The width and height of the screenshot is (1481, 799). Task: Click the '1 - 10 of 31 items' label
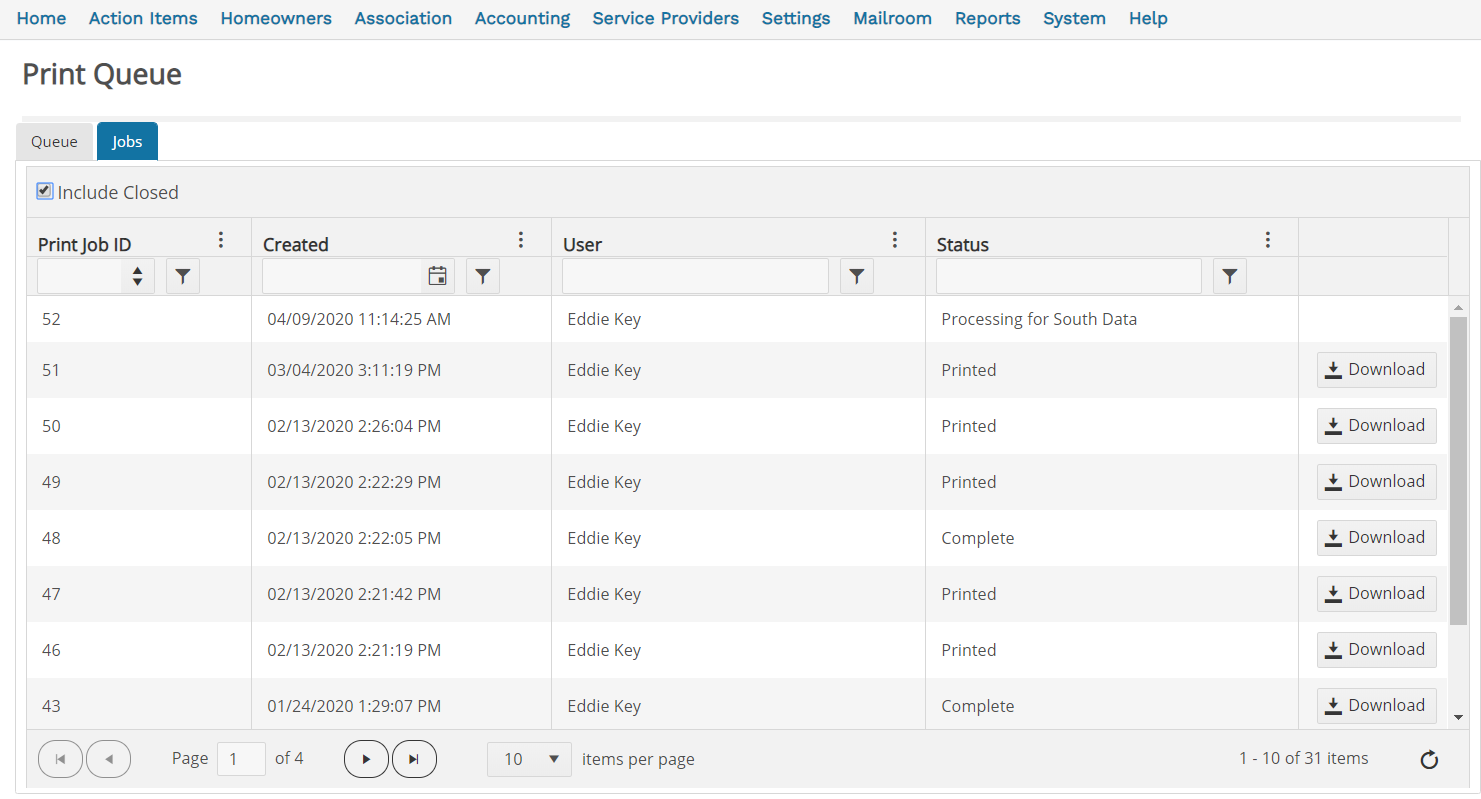[1304, 759]
